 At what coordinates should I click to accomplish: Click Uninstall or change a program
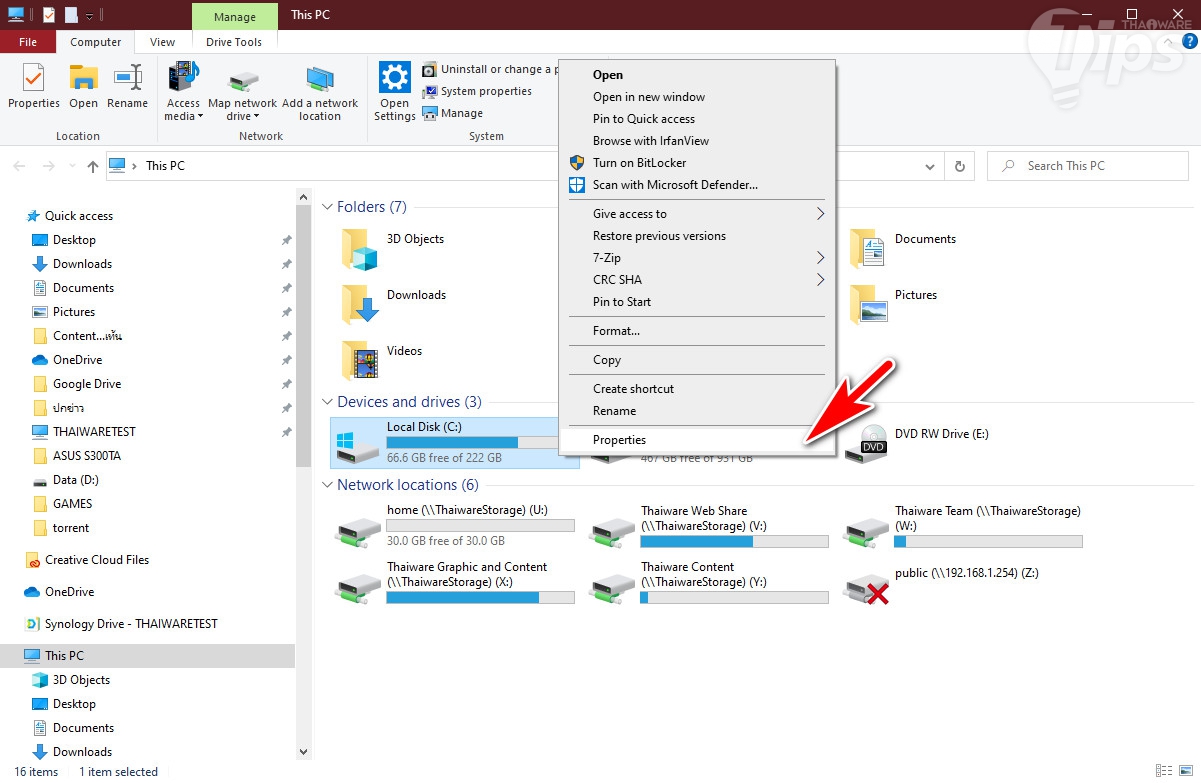pyautogui.click(x=489, y=69)
